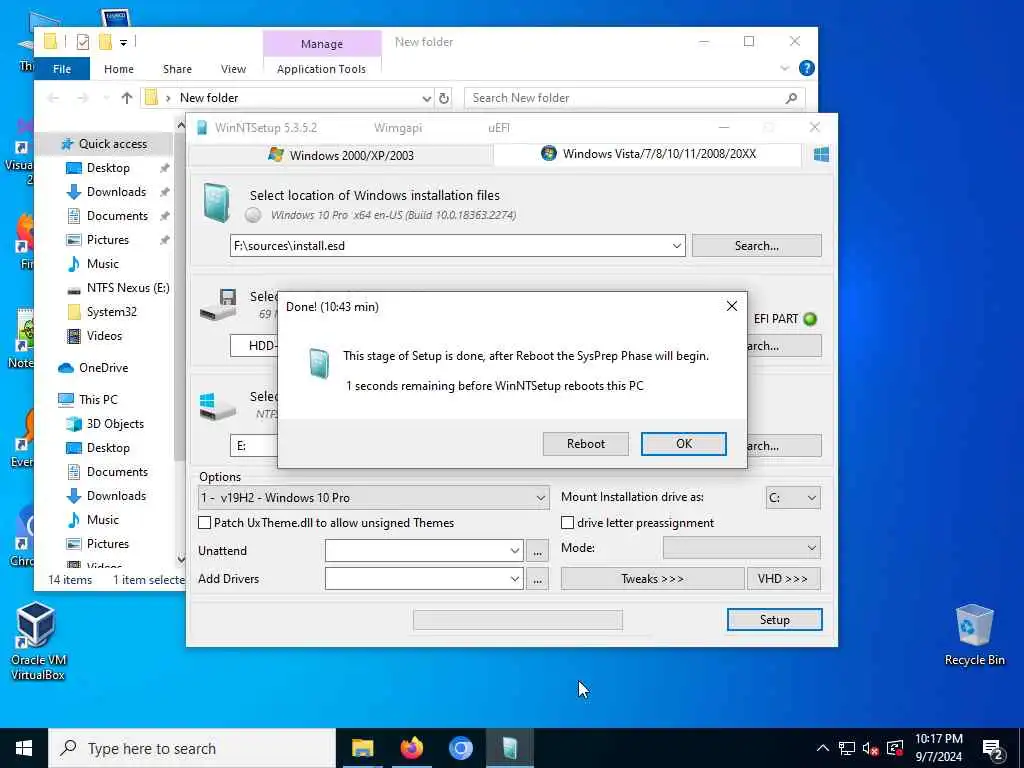The width and height of the screenshot is (1024, 768).
Task: Open Tweaks >>> options
Action: point(652,579)
